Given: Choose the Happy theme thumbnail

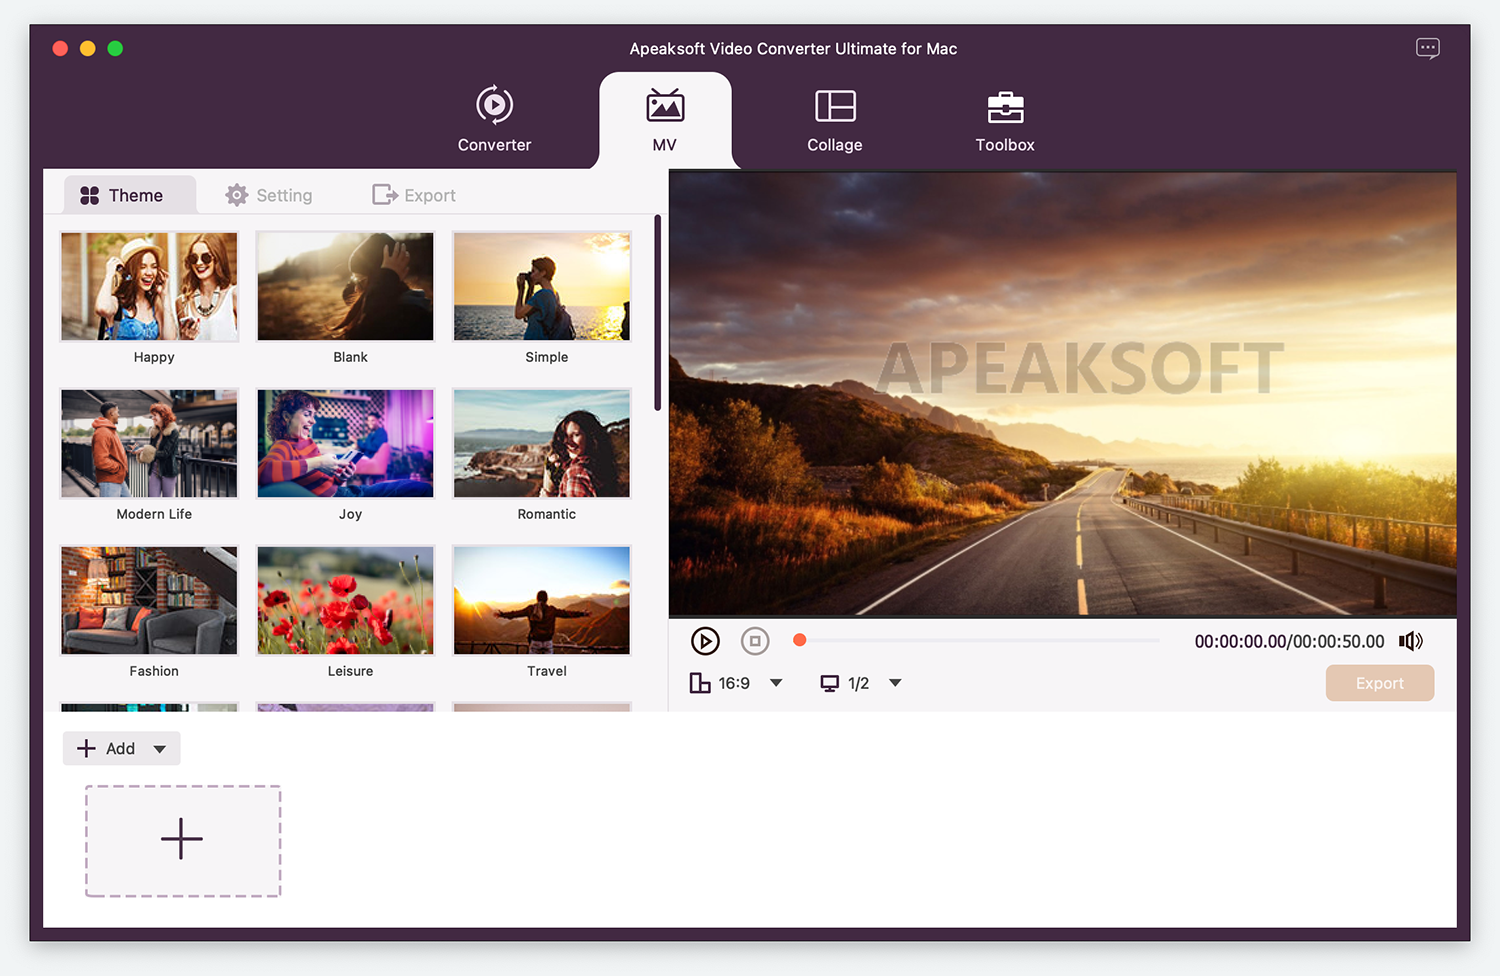Looking at the screenshot, I should coord(149,287).
